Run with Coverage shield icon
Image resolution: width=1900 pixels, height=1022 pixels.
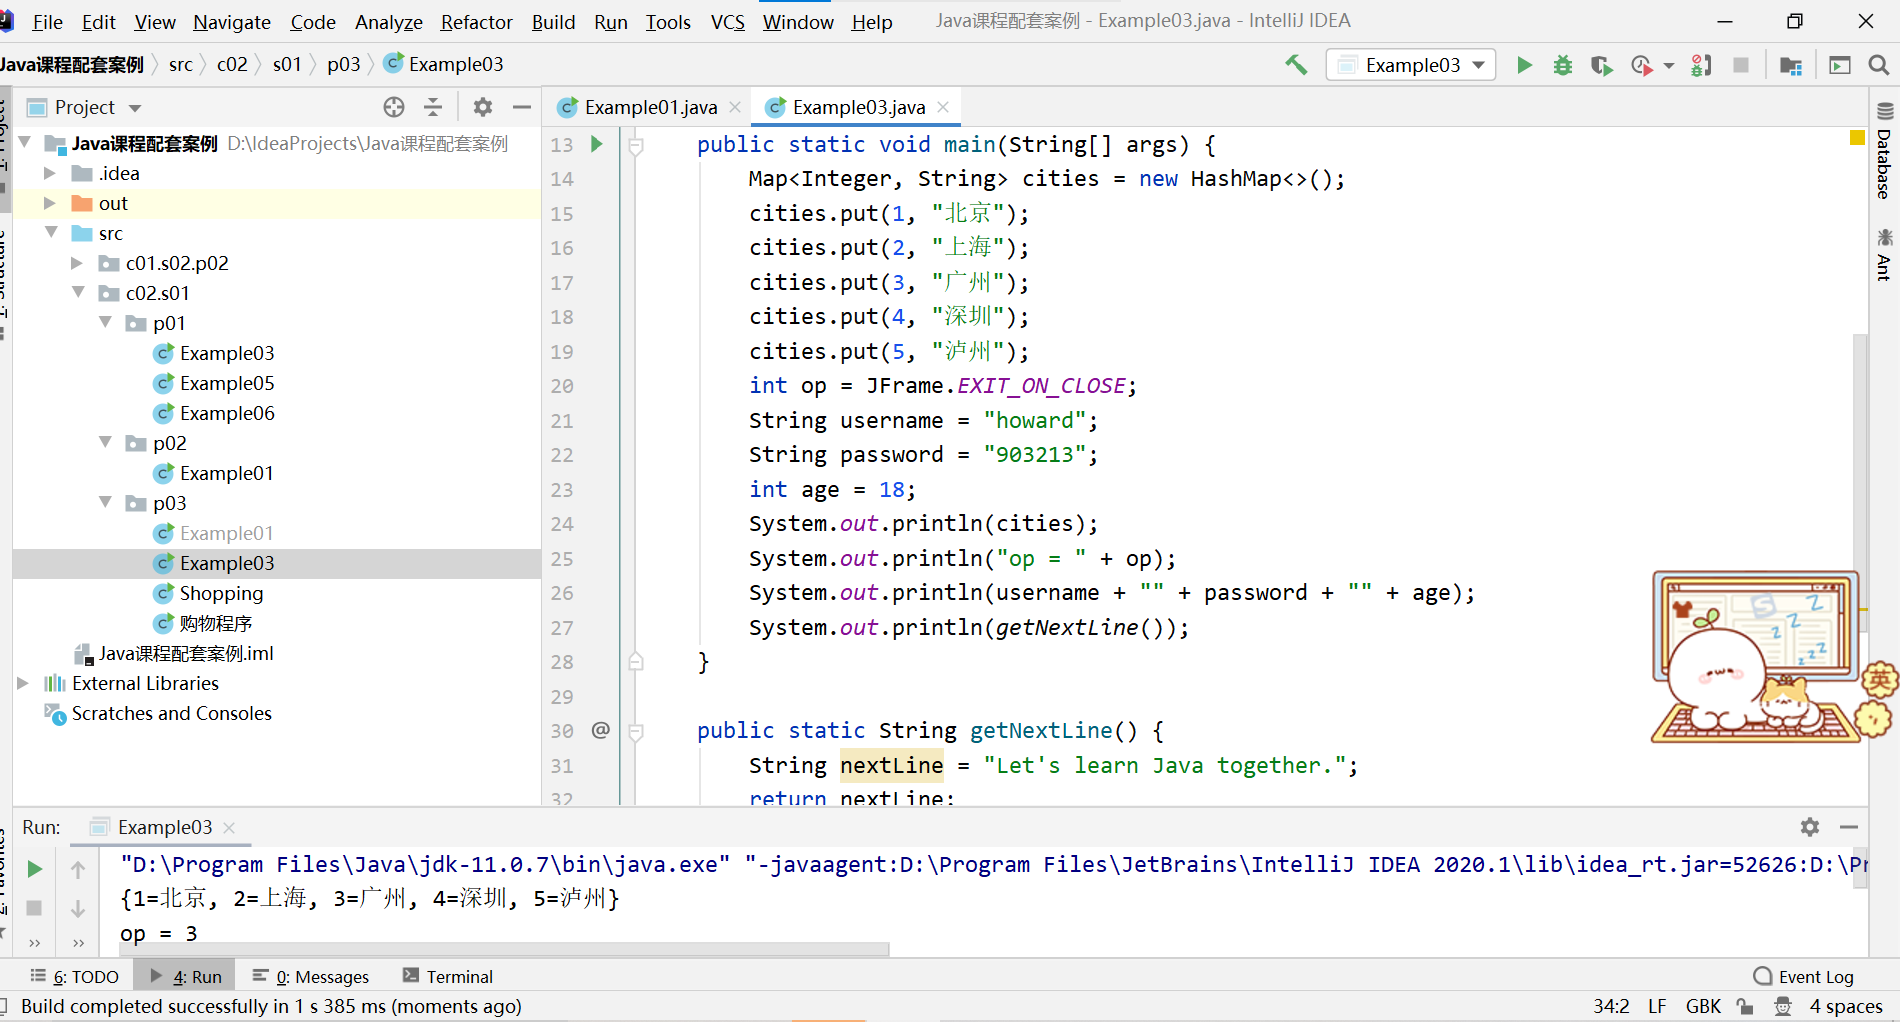point(1601,65)
